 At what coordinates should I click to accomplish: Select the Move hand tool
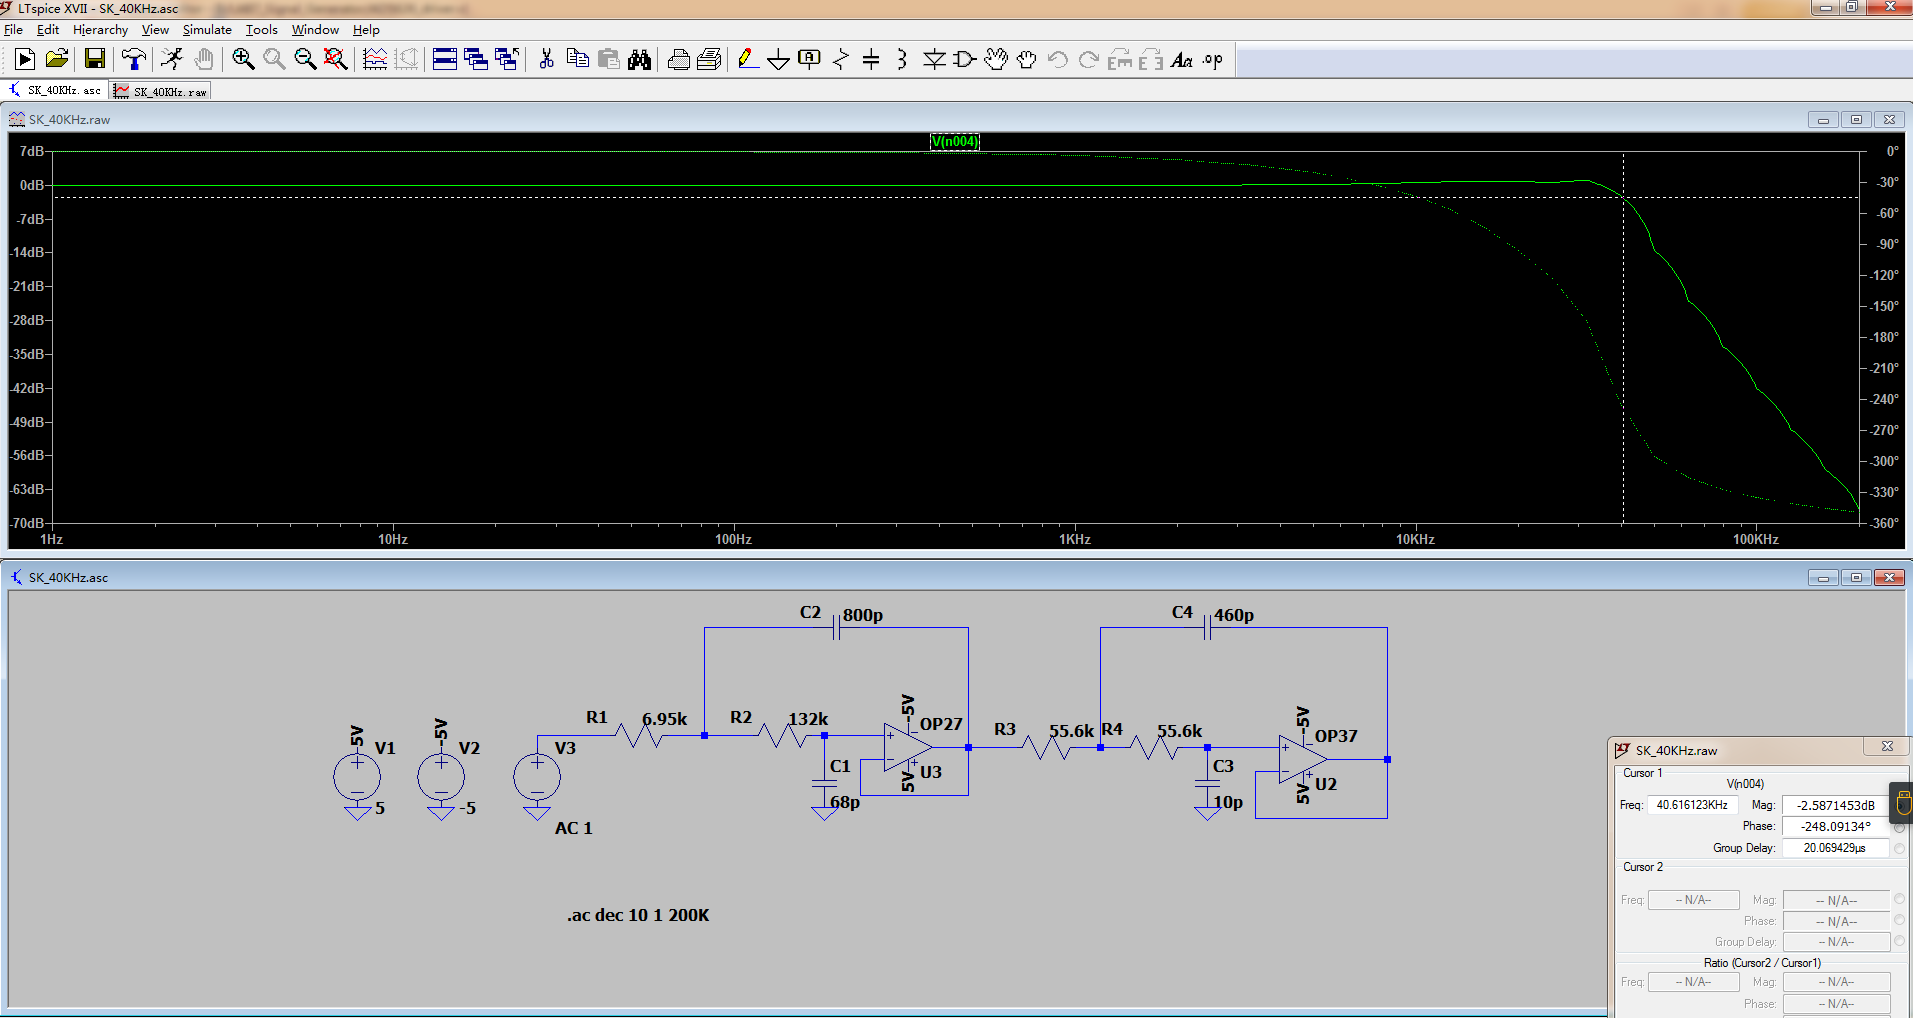996,60
